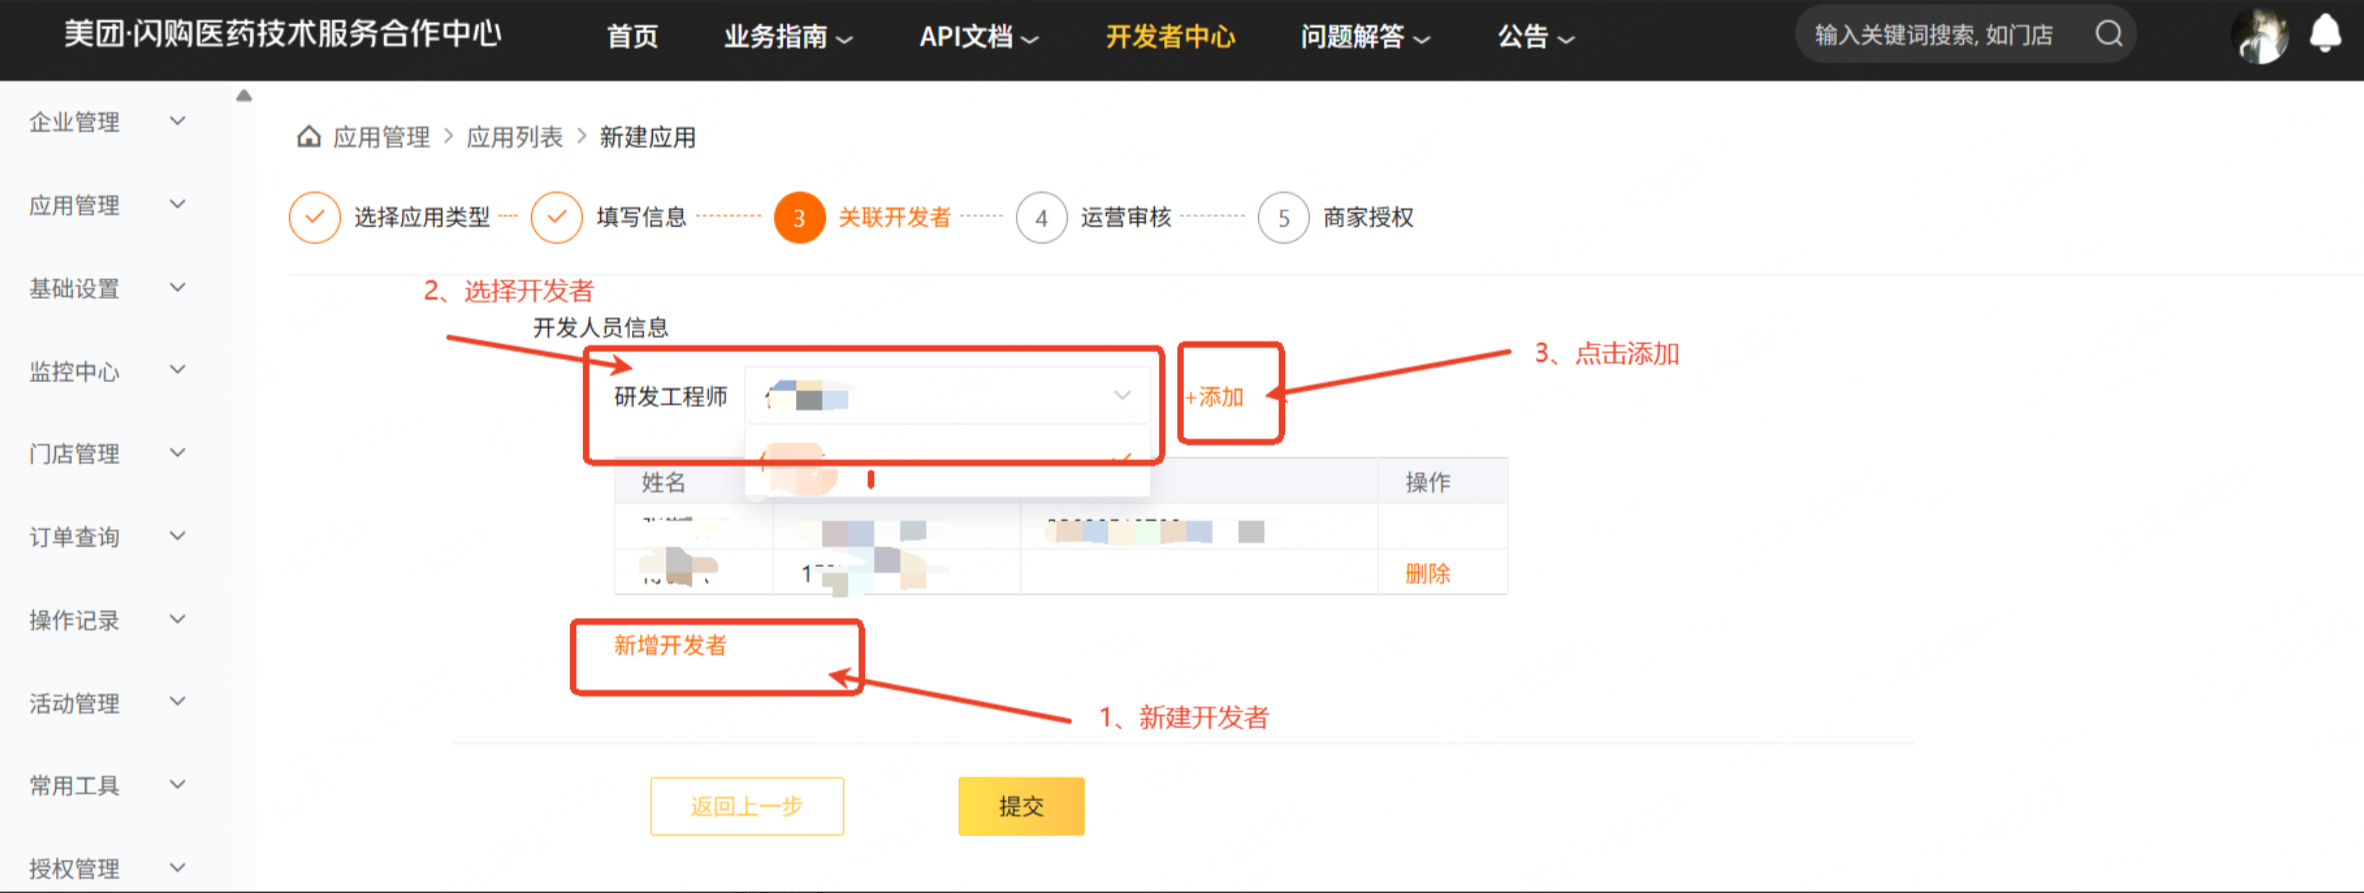
Task: Go to 开发者中心 tab
Action: pos(1170,37)
